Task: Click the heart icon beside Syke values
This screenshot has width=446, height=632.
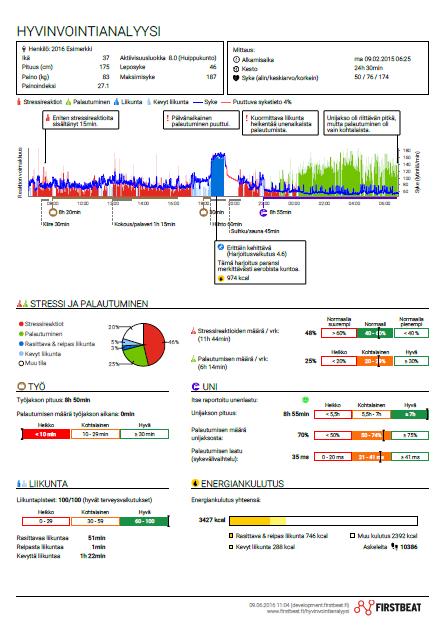Action: coord(236,78)
